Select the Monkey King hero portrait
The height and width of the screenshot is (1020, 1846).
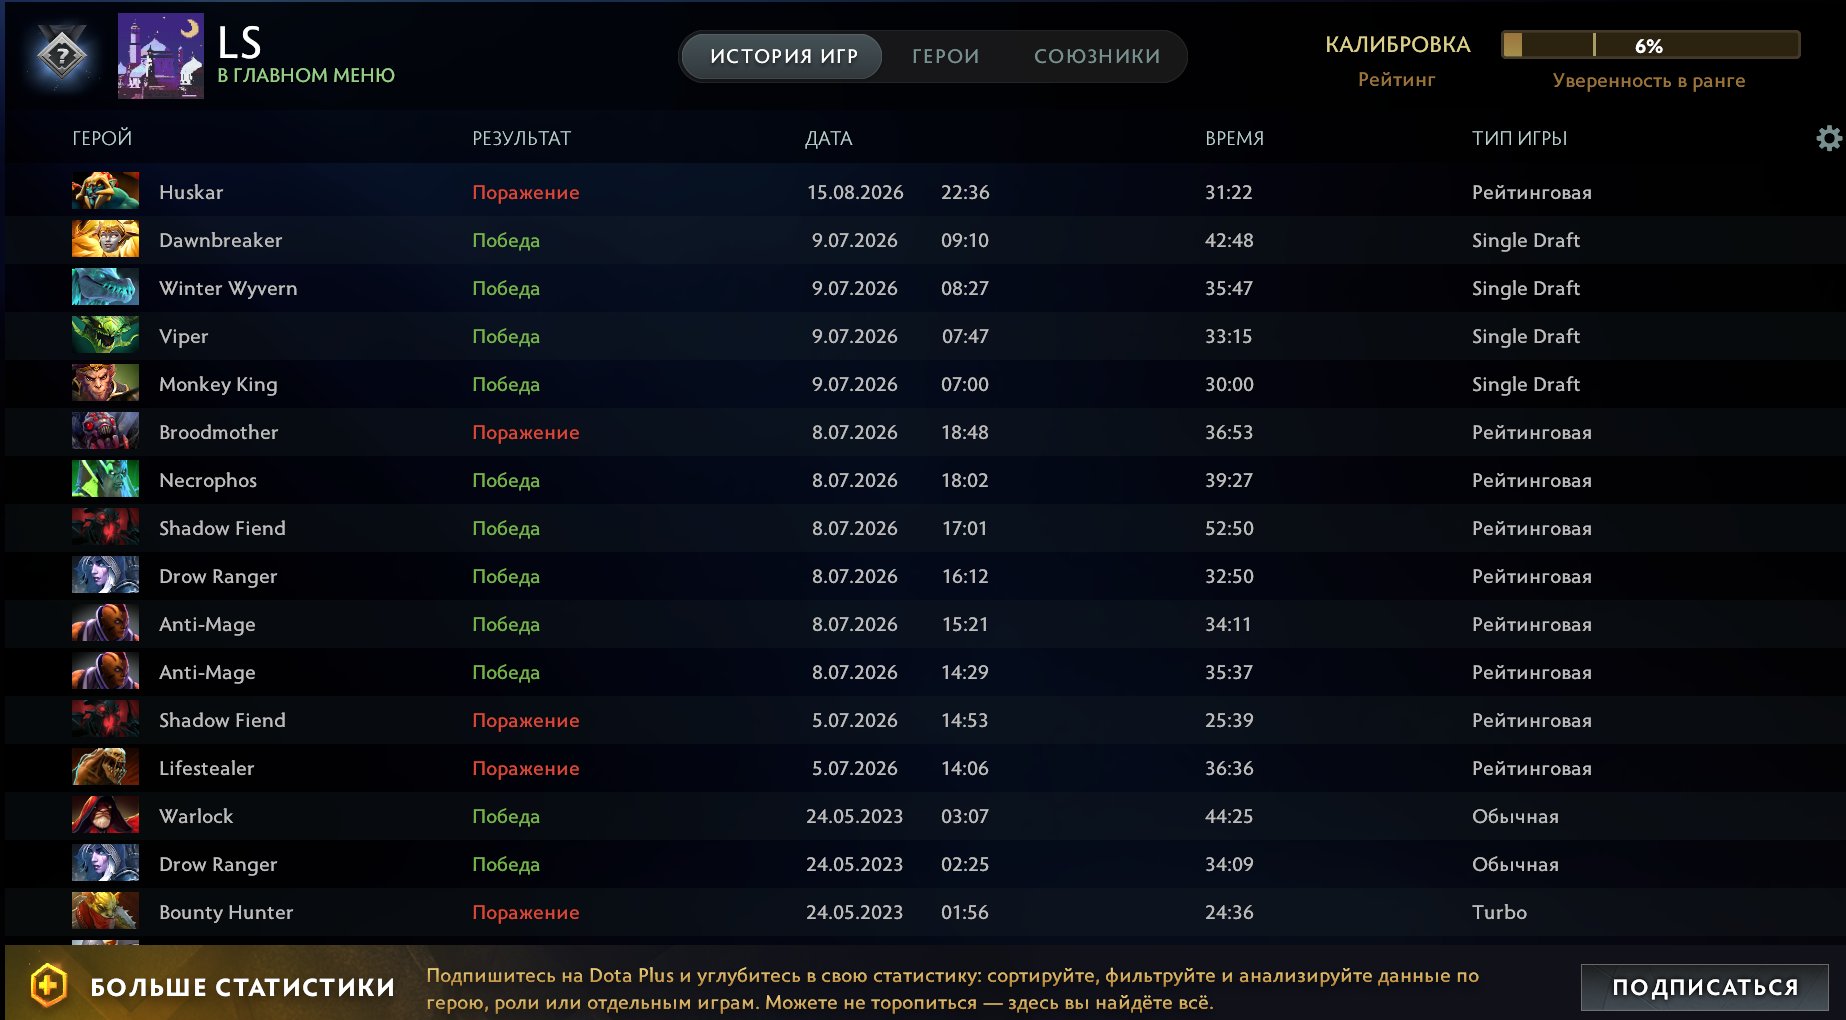click(105, 383)
